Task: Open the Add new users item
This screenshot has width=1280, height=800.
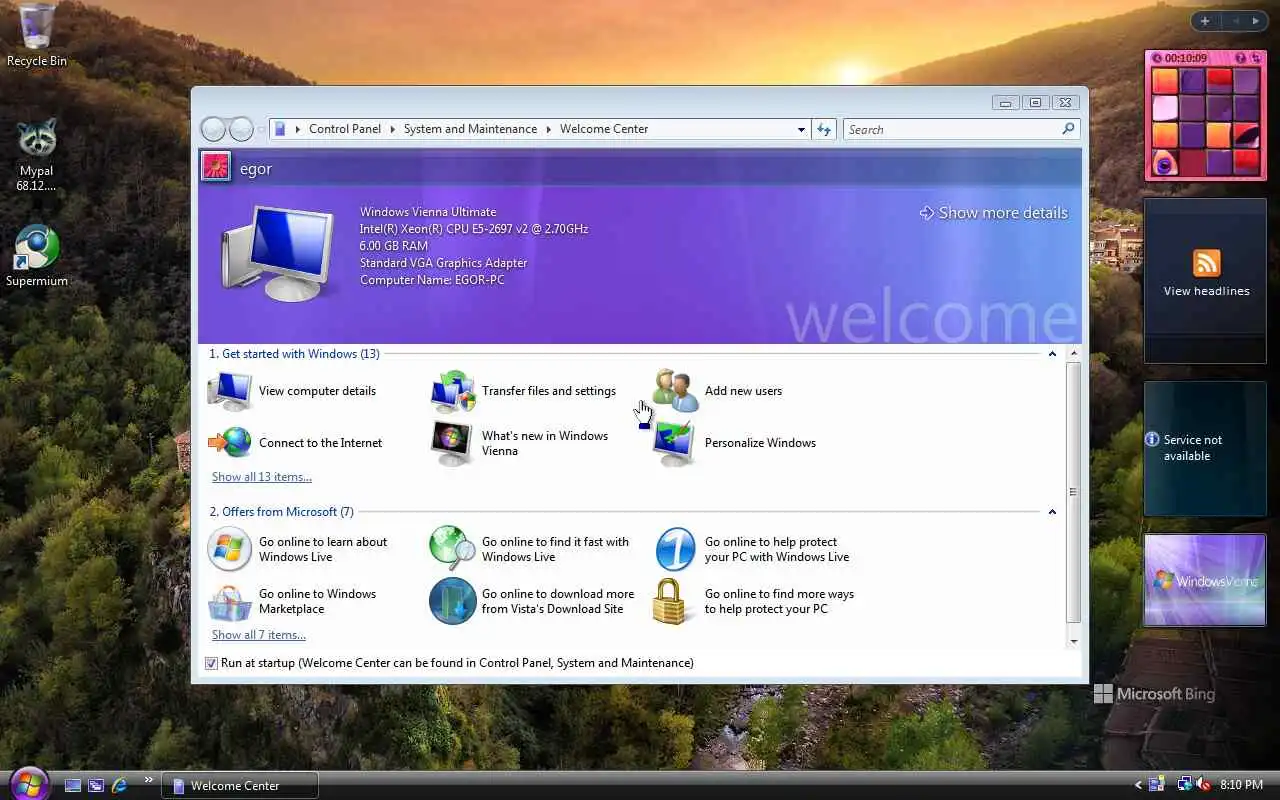Action: [x=718, y=391]
